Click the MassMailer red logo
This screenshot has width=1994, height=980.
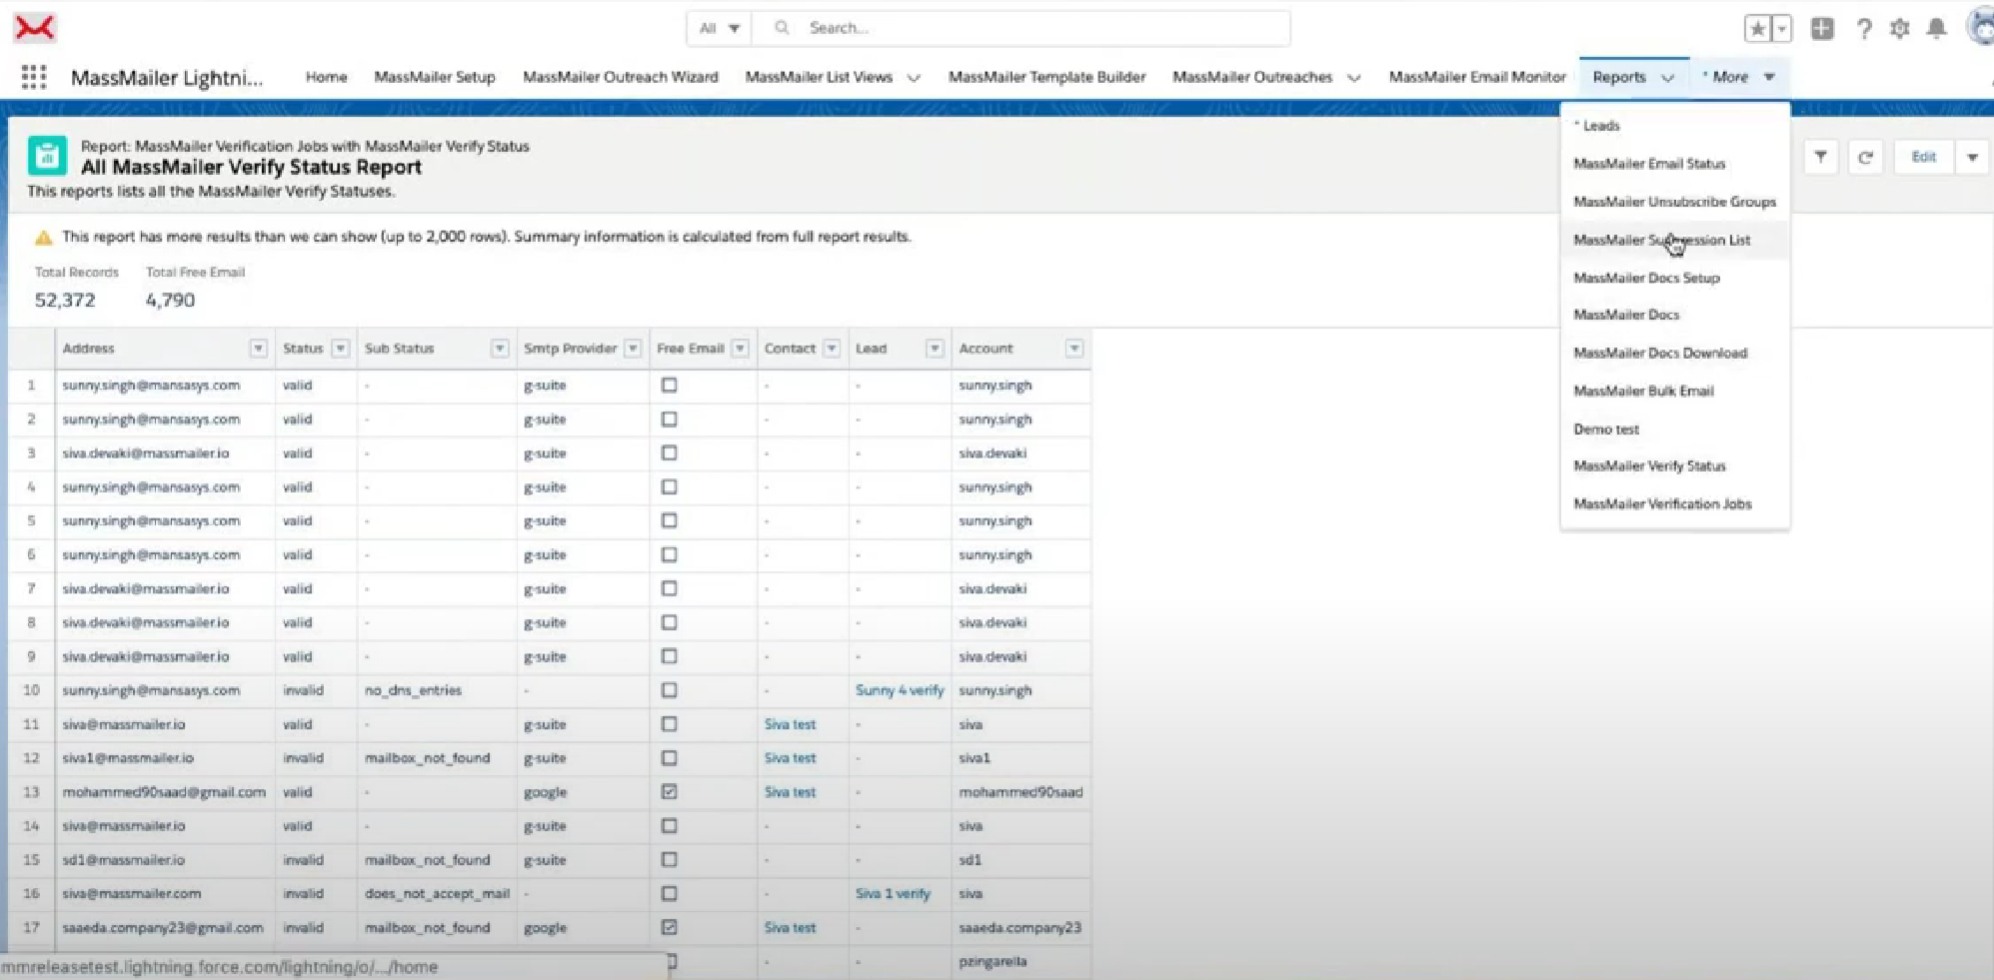pyautogui.click(x=34, y=28)
